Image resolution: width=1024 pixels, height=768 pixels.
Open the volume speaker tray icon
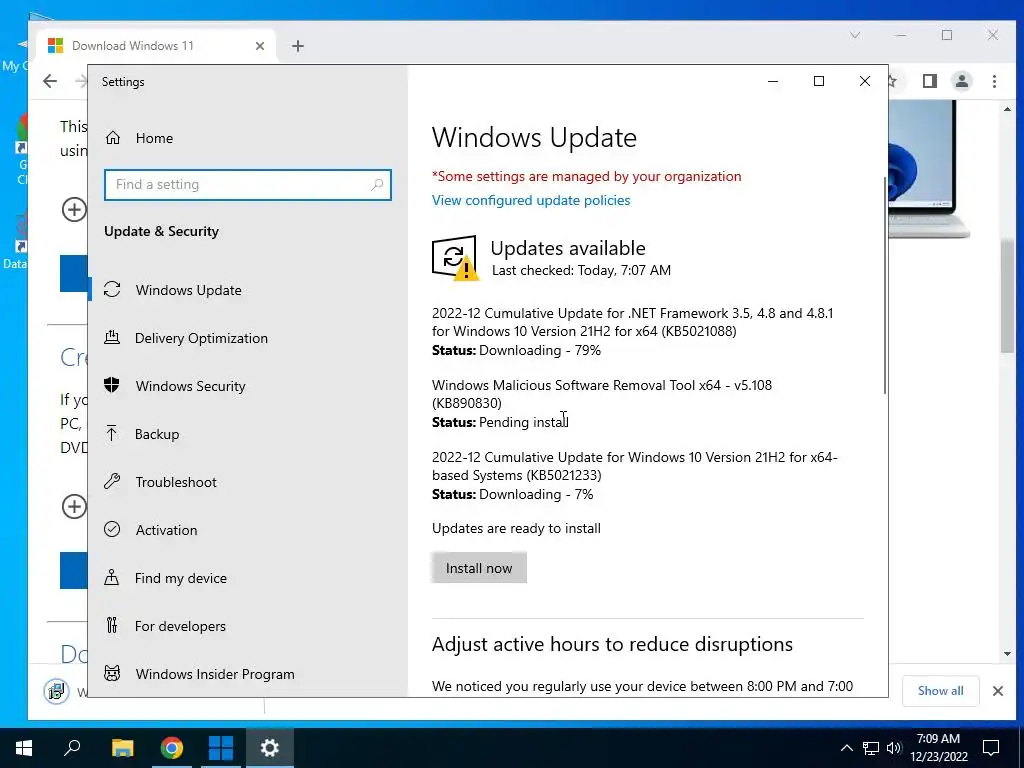point(894,748)
